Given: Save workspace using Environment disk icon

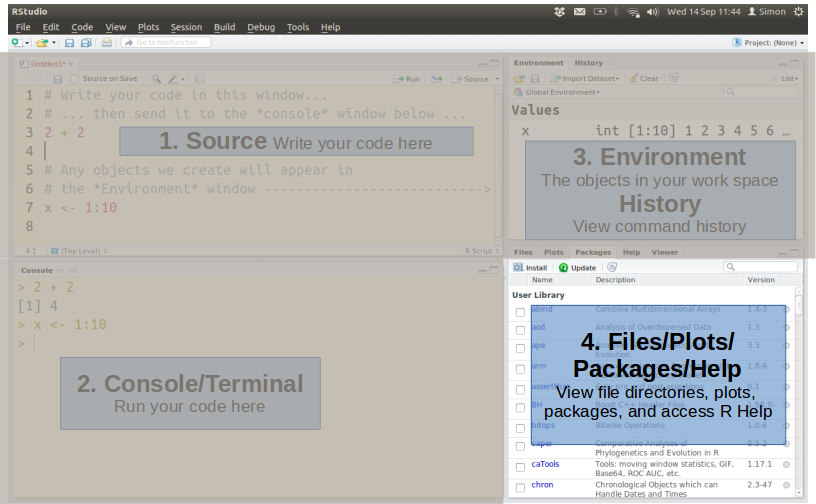Looking at the screenshot, I should (534, 78).
